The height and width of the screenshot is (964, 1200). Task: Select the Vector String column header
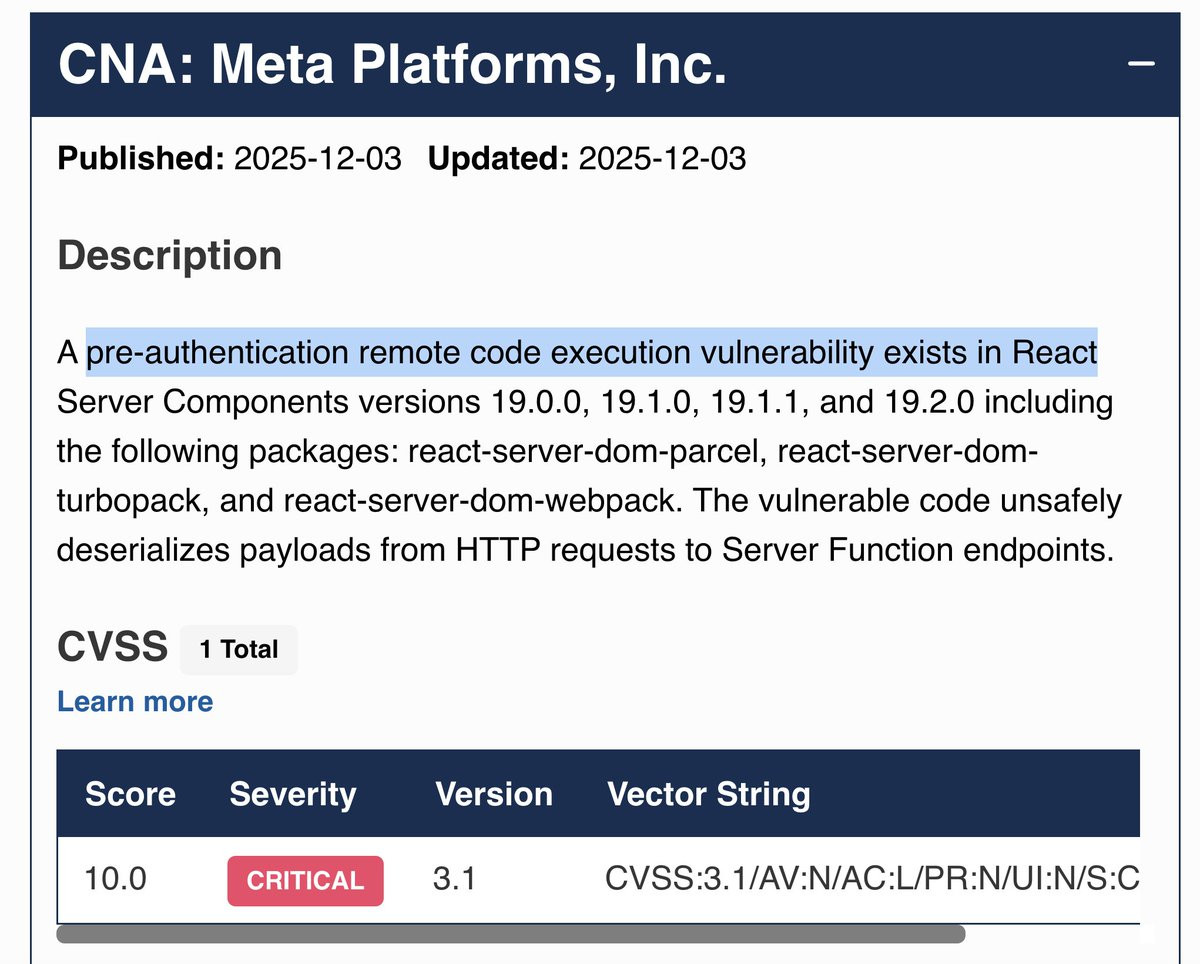tap(709, 794)
